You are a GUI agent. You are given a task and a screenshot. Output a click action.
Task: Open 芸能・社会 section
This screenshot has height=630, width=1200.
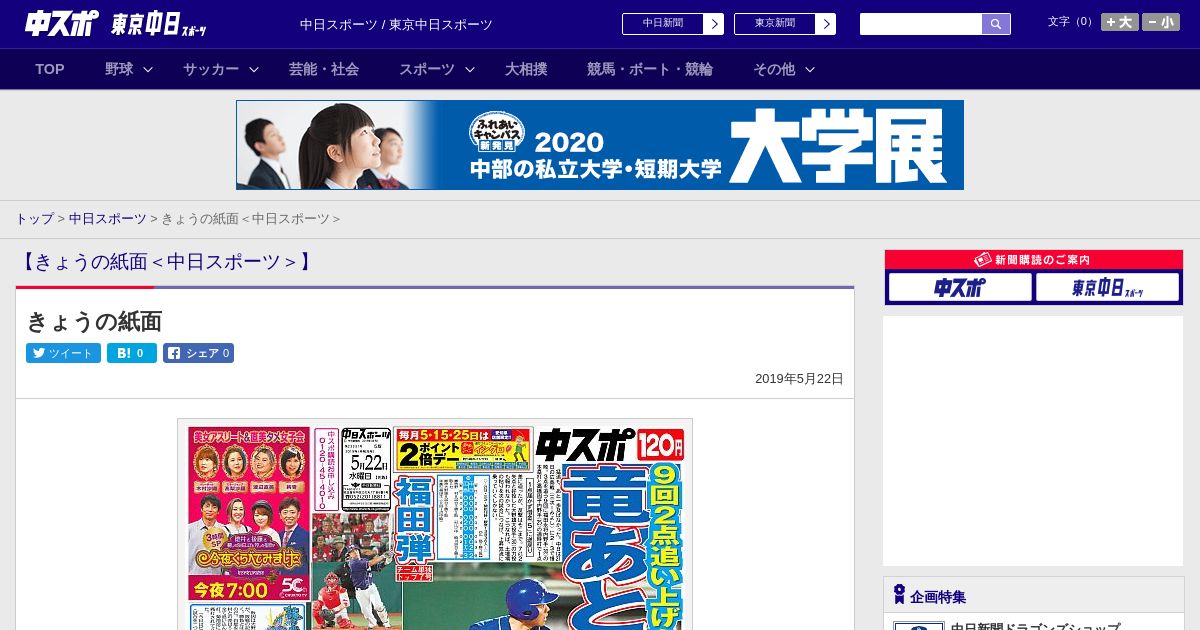(x=324, y=69)
